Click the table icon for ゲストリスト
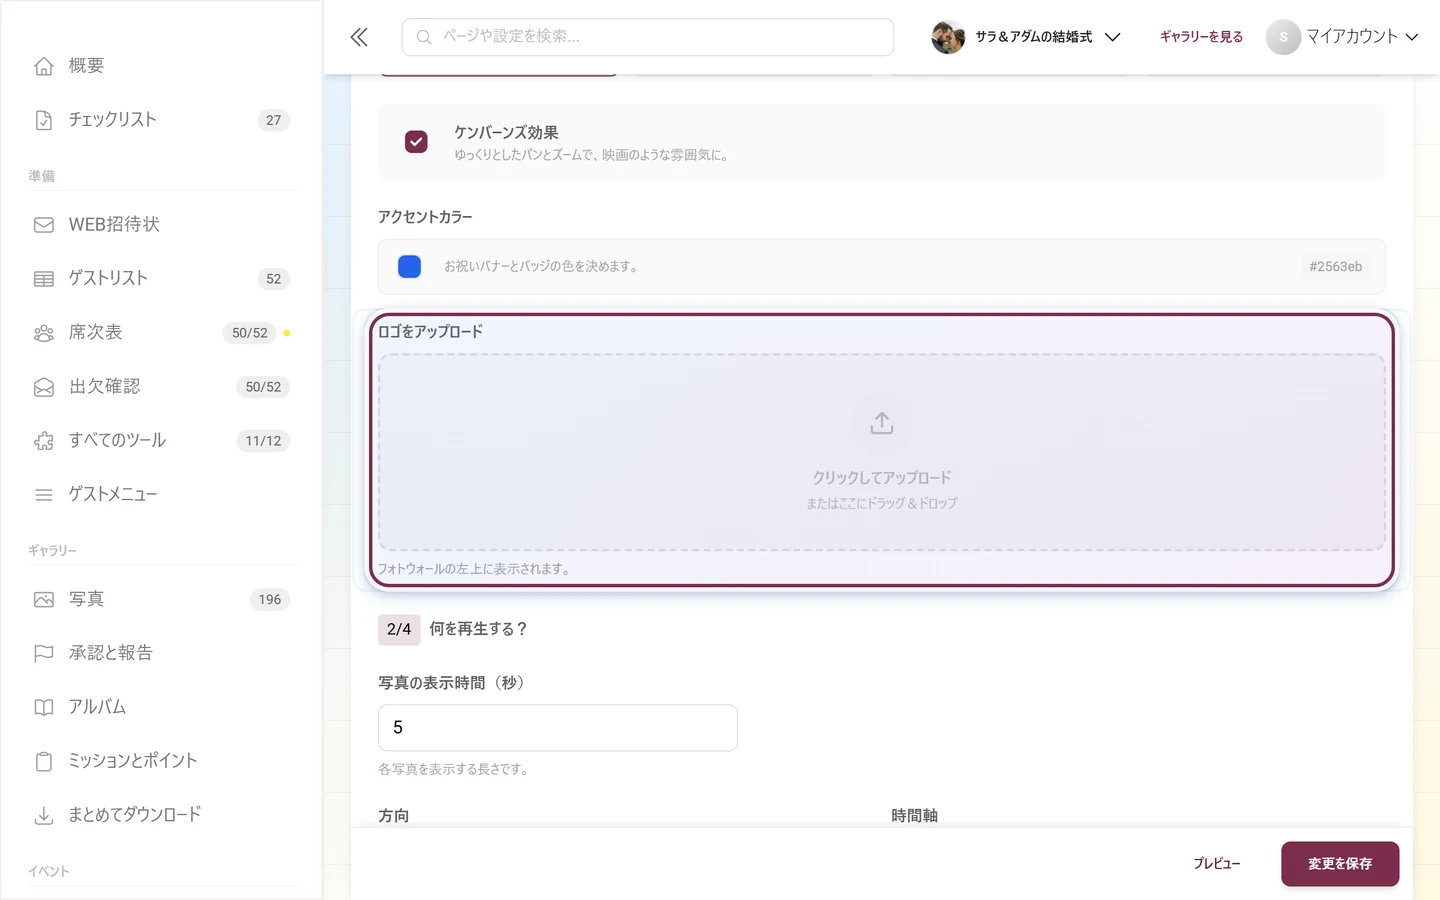The height and width of the screenshot is (900, 1440). point(44,279)
